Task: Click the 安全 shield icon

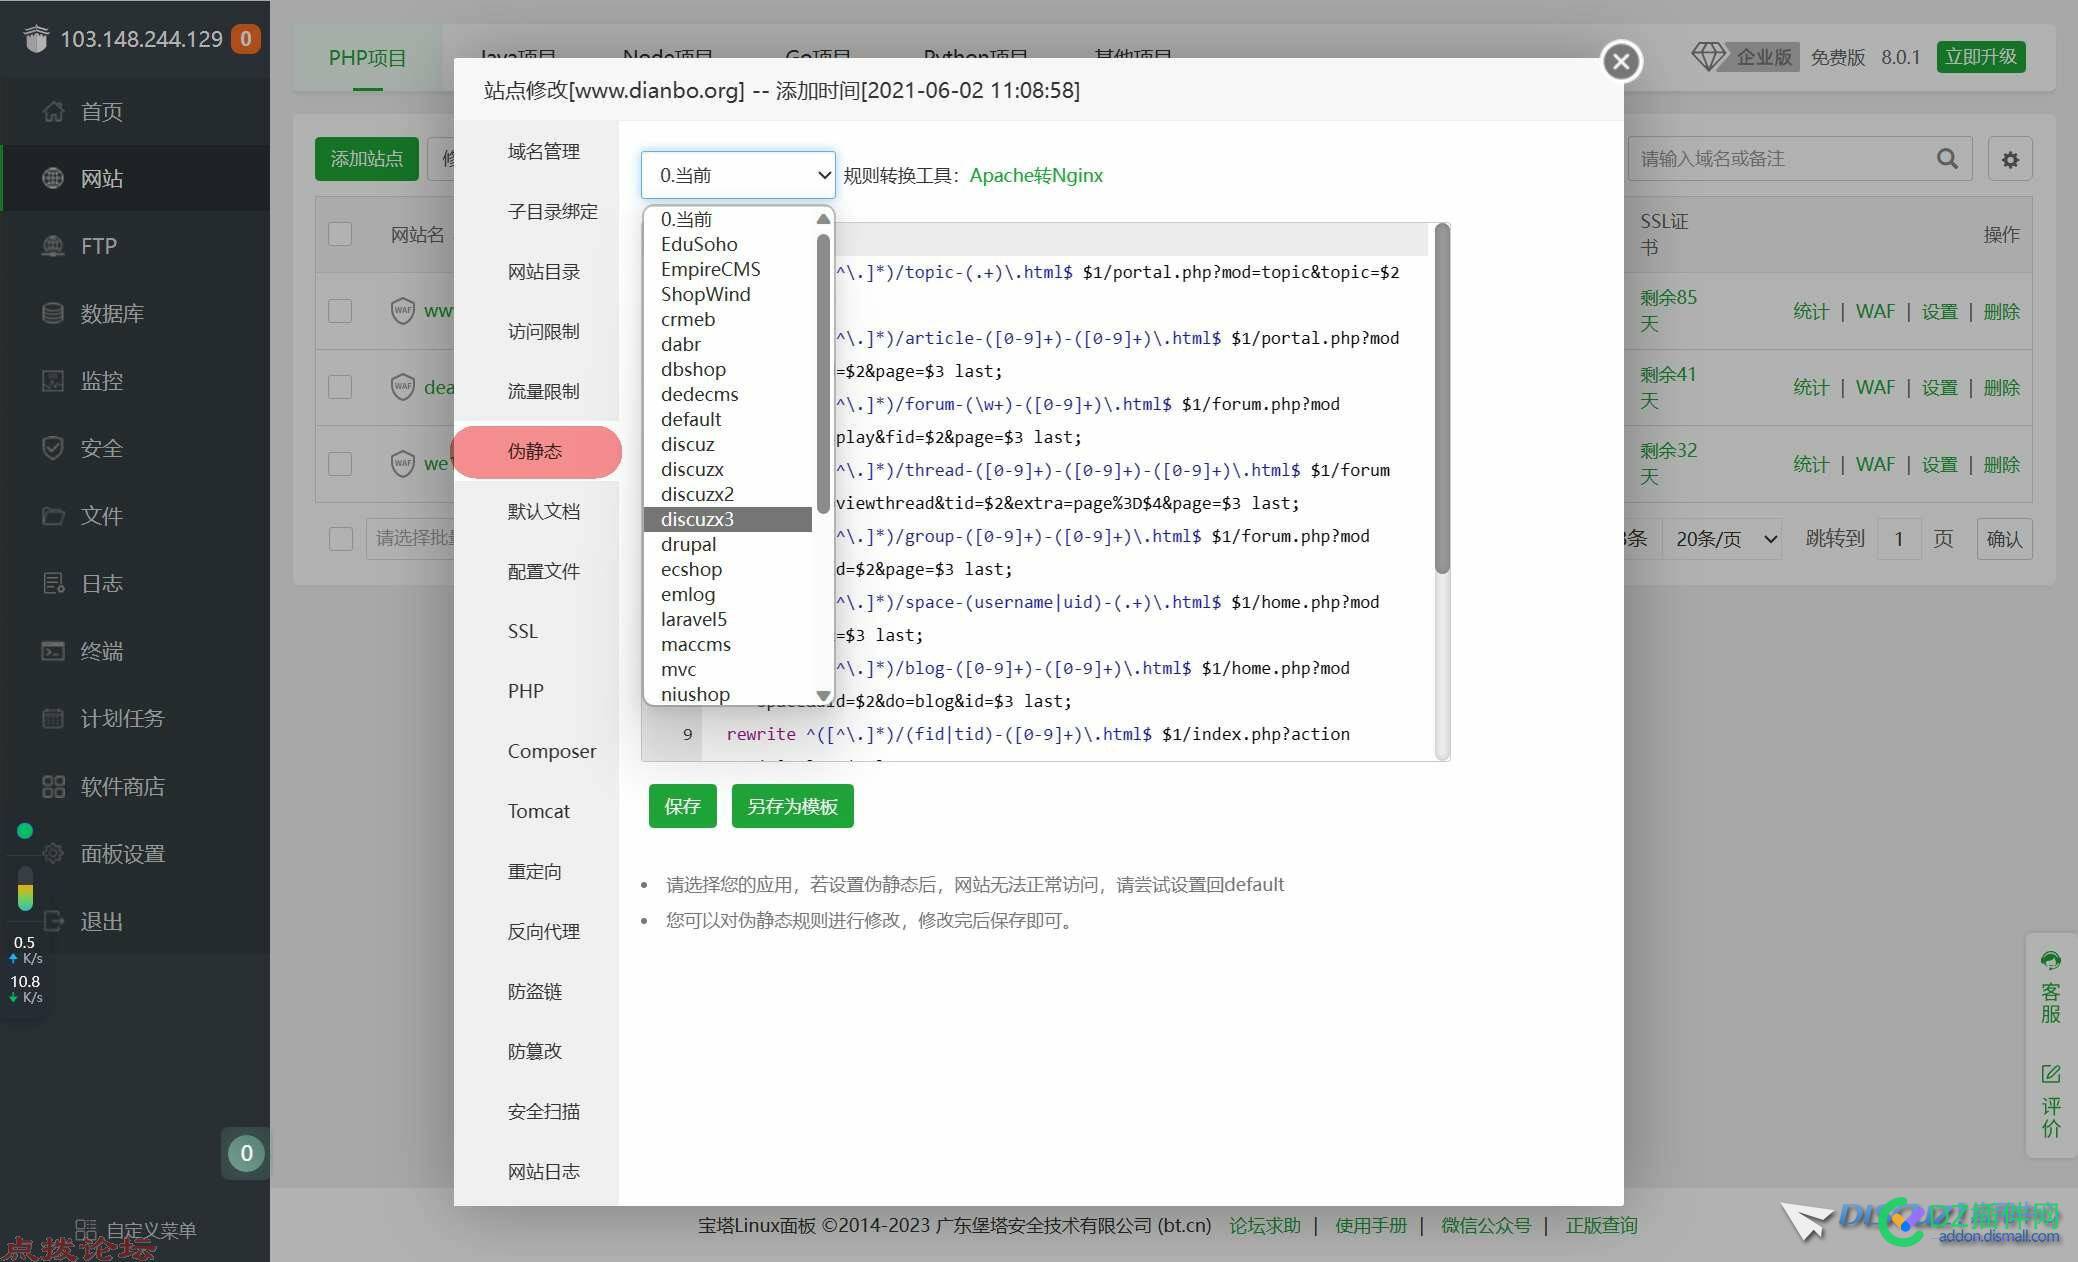Action: [x=53, y=448]
